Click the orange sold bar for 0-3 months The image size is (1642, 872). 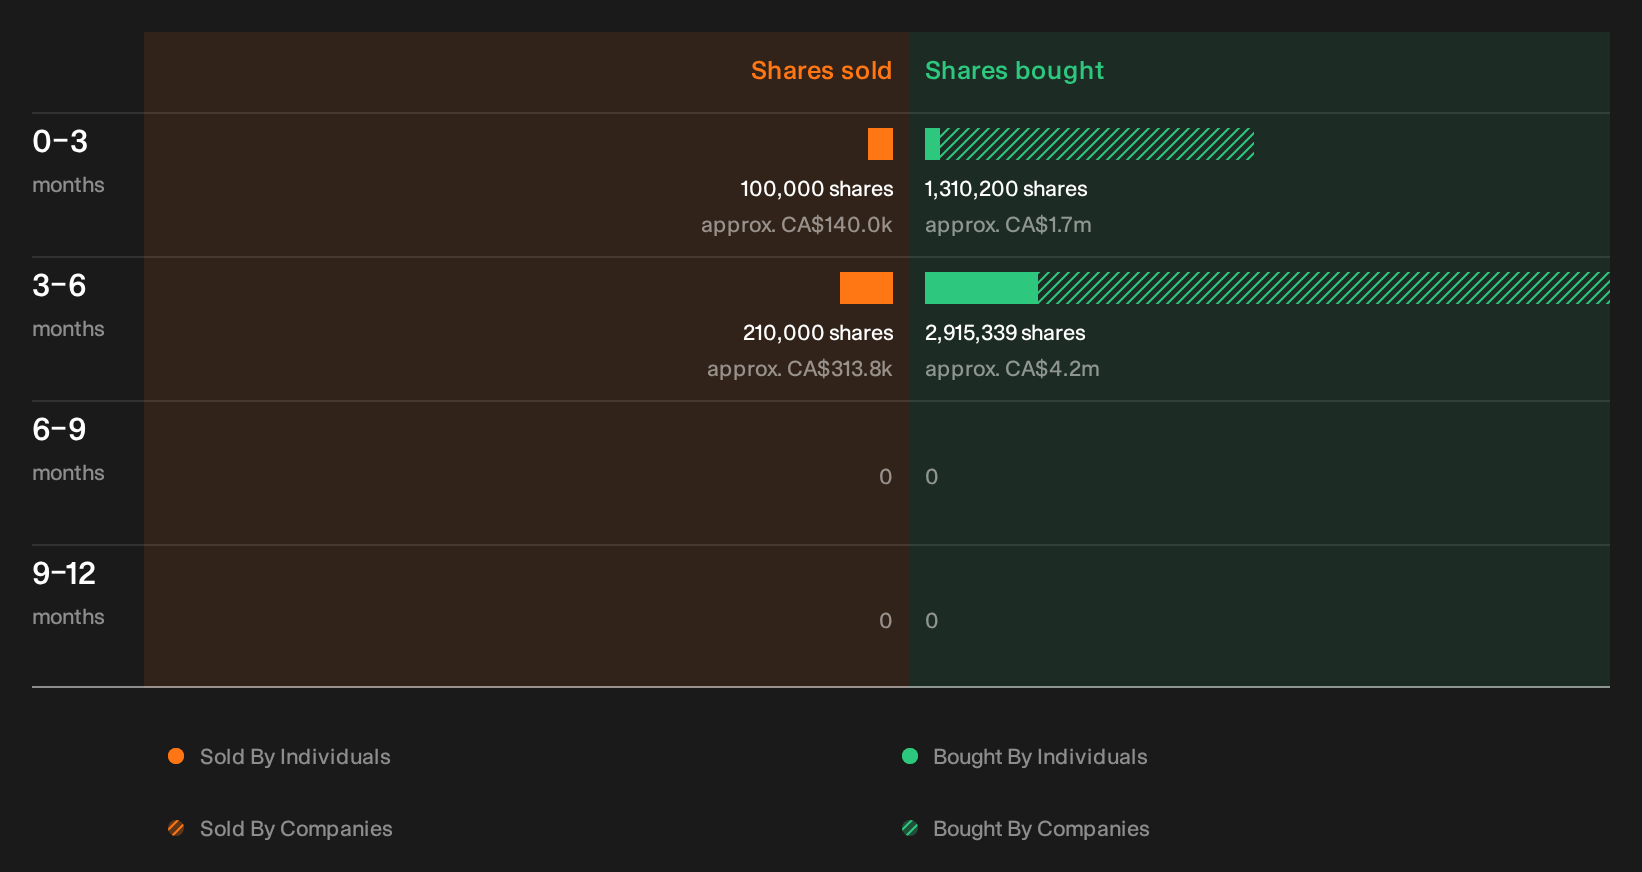(880, 144)
